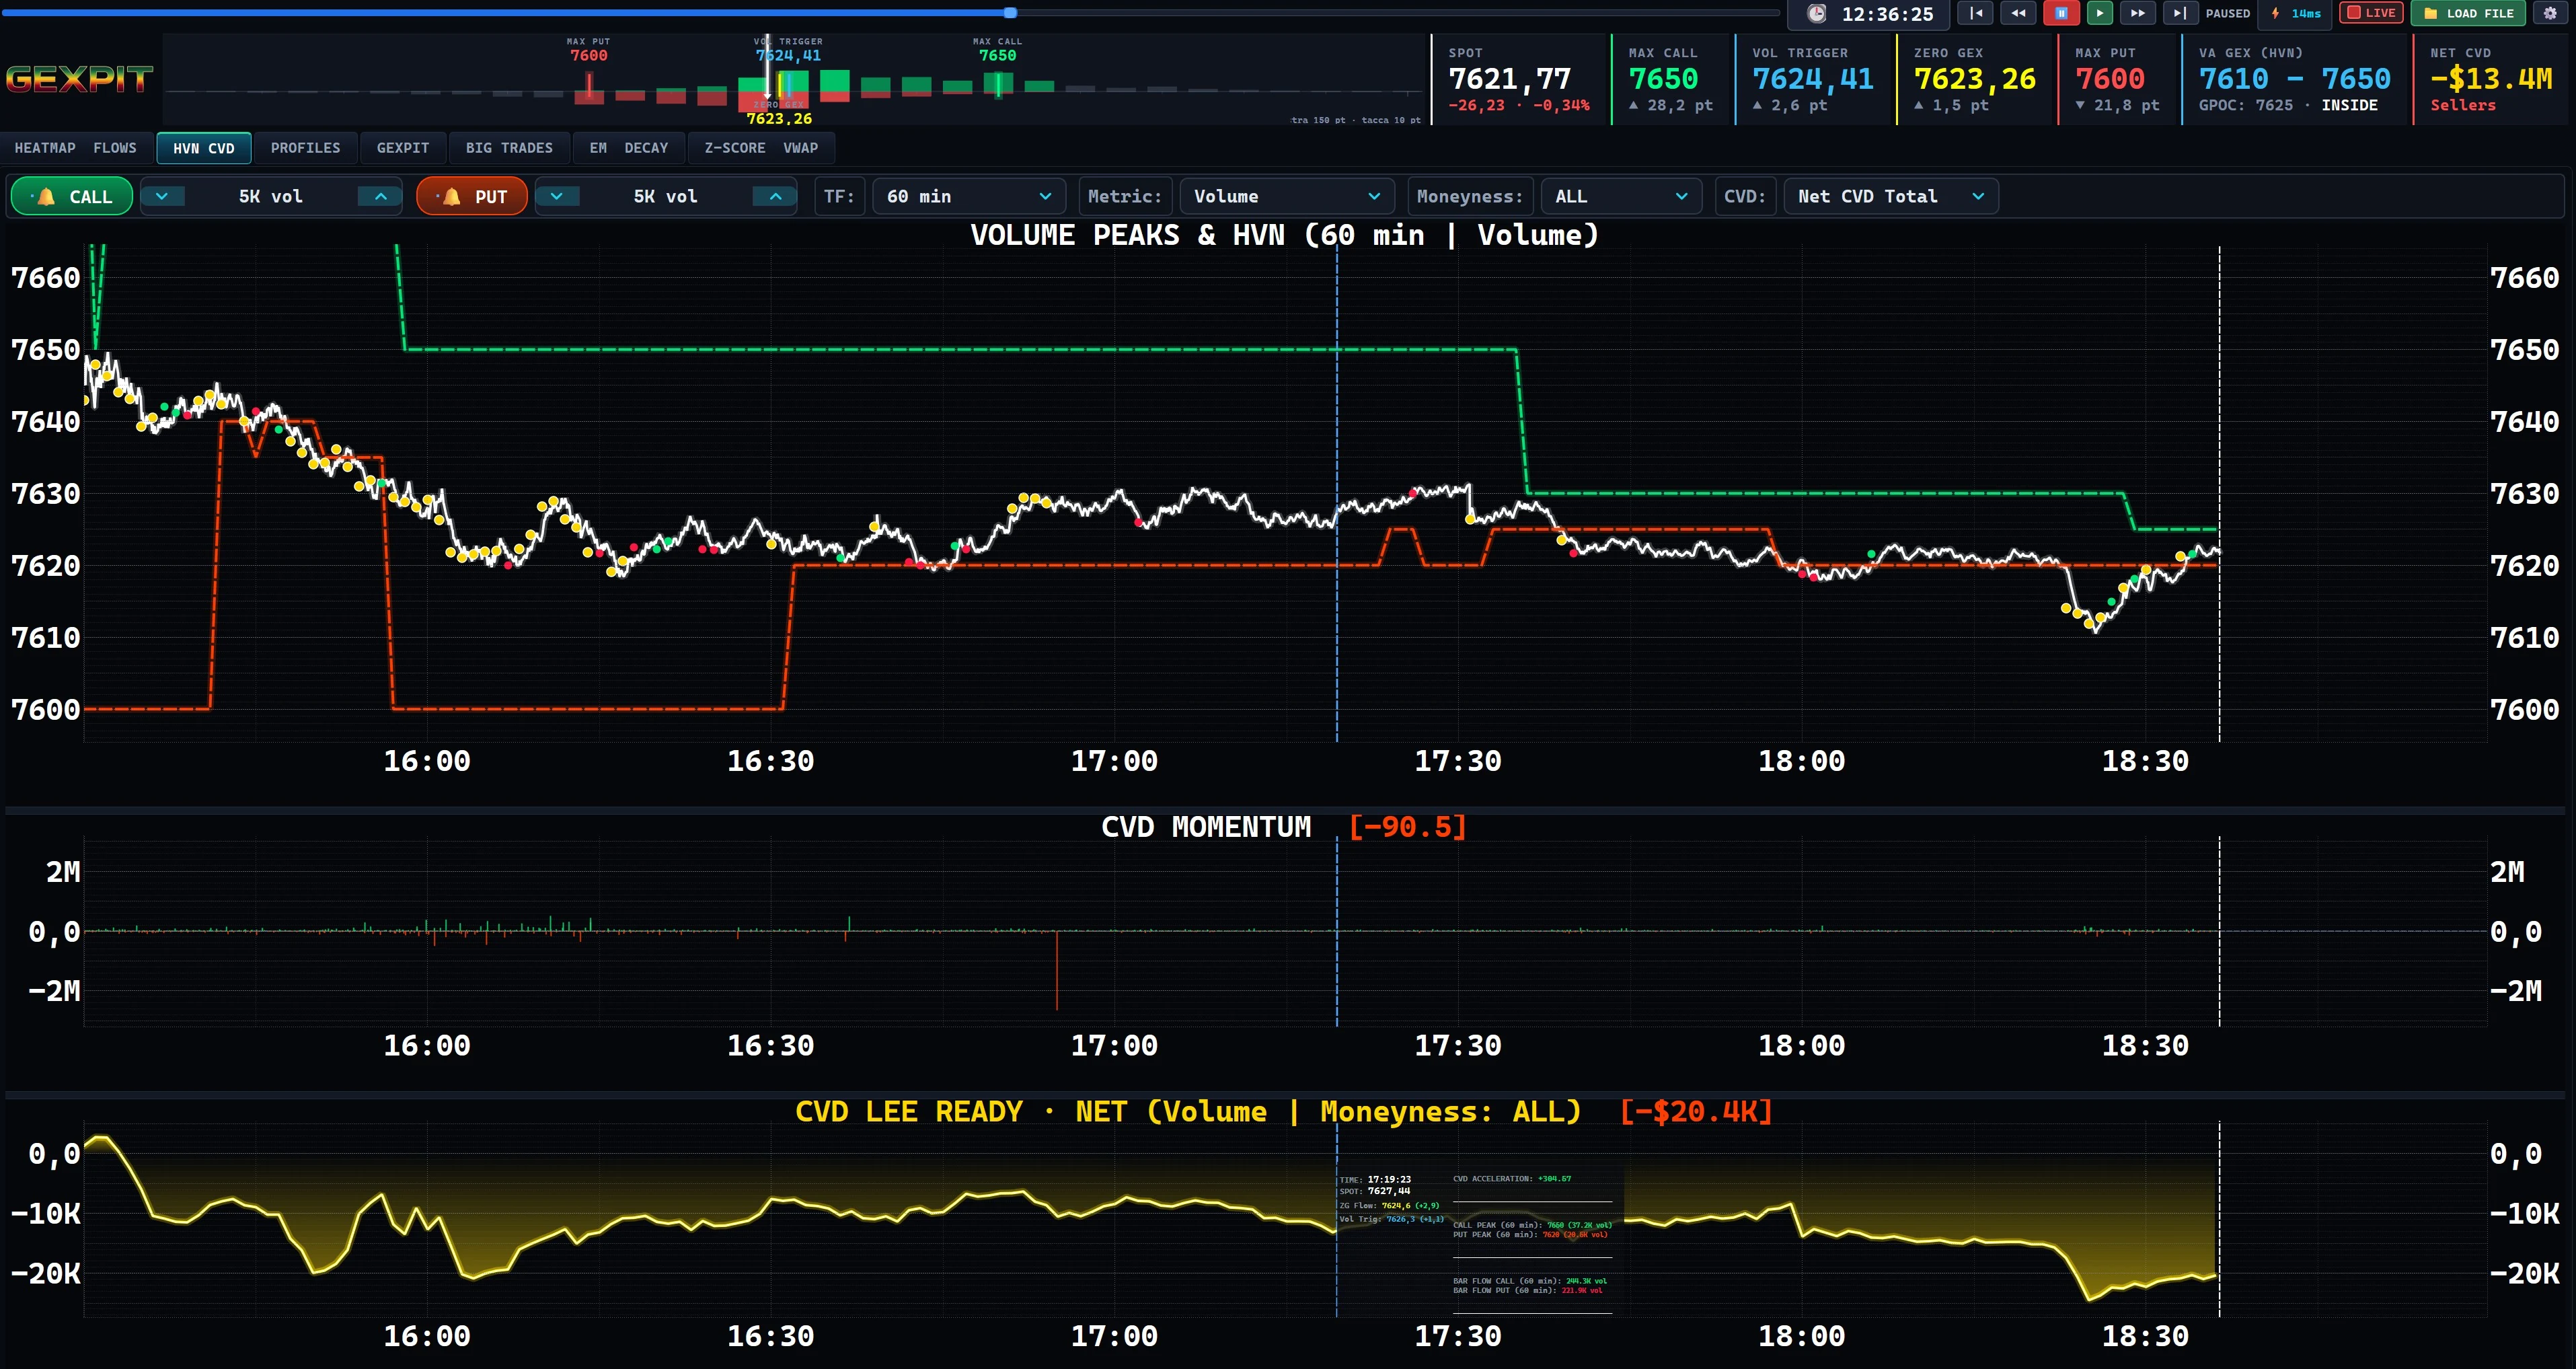Click the LOAD FILE button
The image size is (2576, 1369).
pyautogui.click(x=2468, y=13)
